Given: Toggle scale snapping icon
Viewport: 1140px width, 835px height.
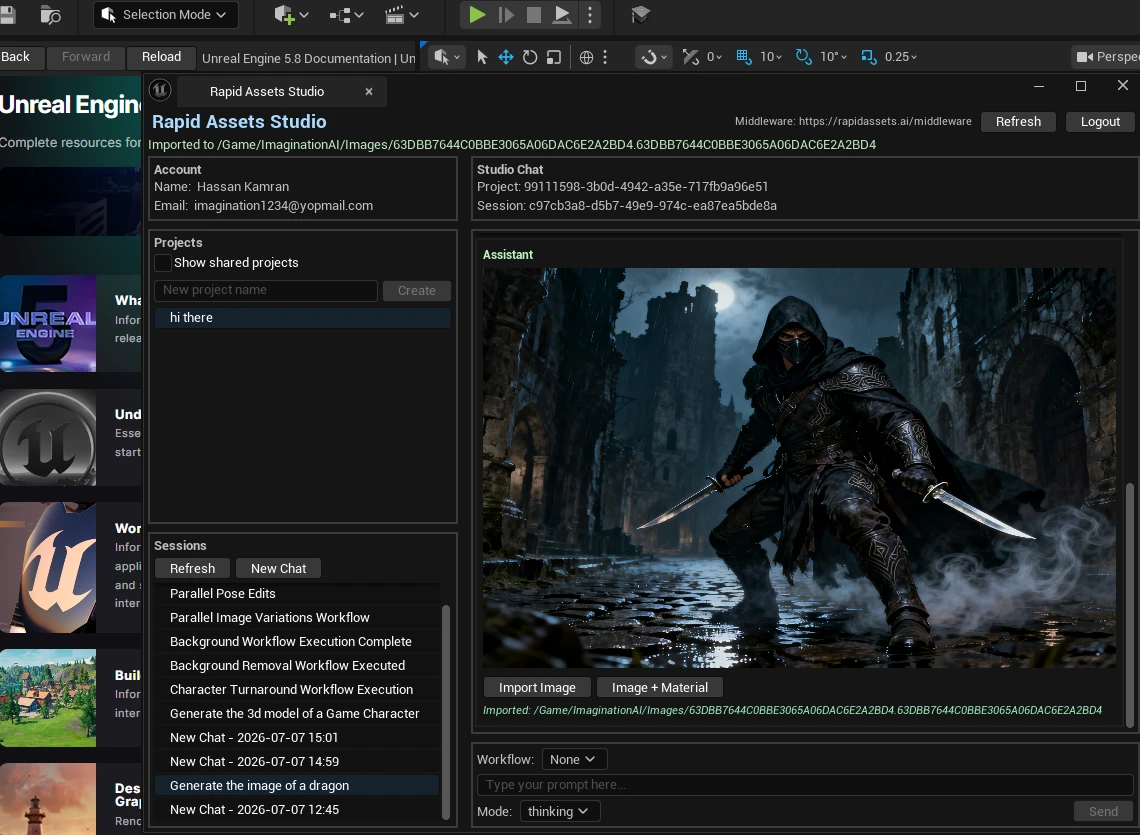Looking at the screenshot, I should click(x=869, y=57).
